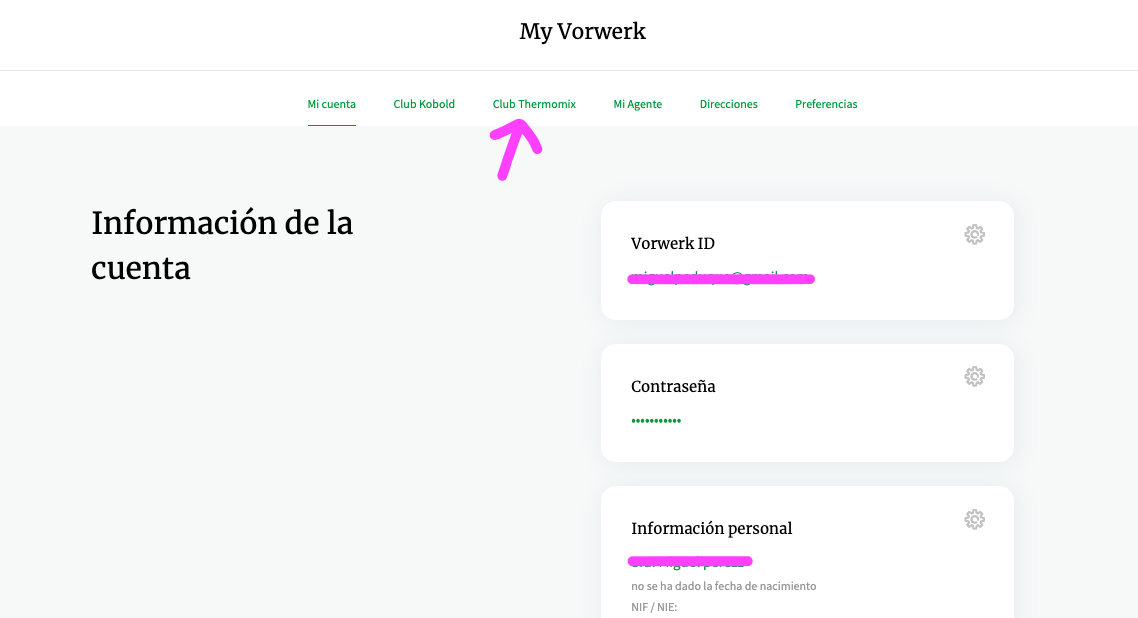The height and width of the screenshot is (618, 1138).
Task: Switch to the Club Kobold tab
Action: tap(424, 104)
